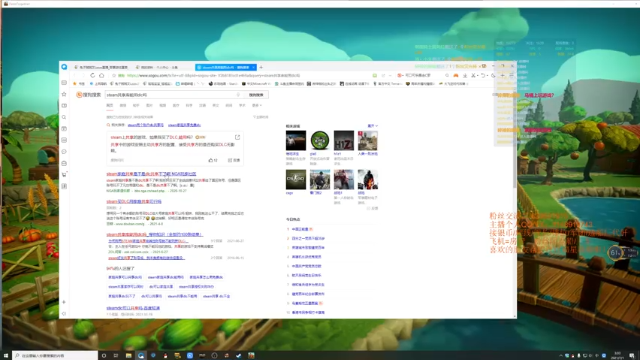Viewport: 640px width, 360px height.
Task: Click the magnifier search icon in the left sidebar
Action: pyautogui.click(x=64, y=117)
